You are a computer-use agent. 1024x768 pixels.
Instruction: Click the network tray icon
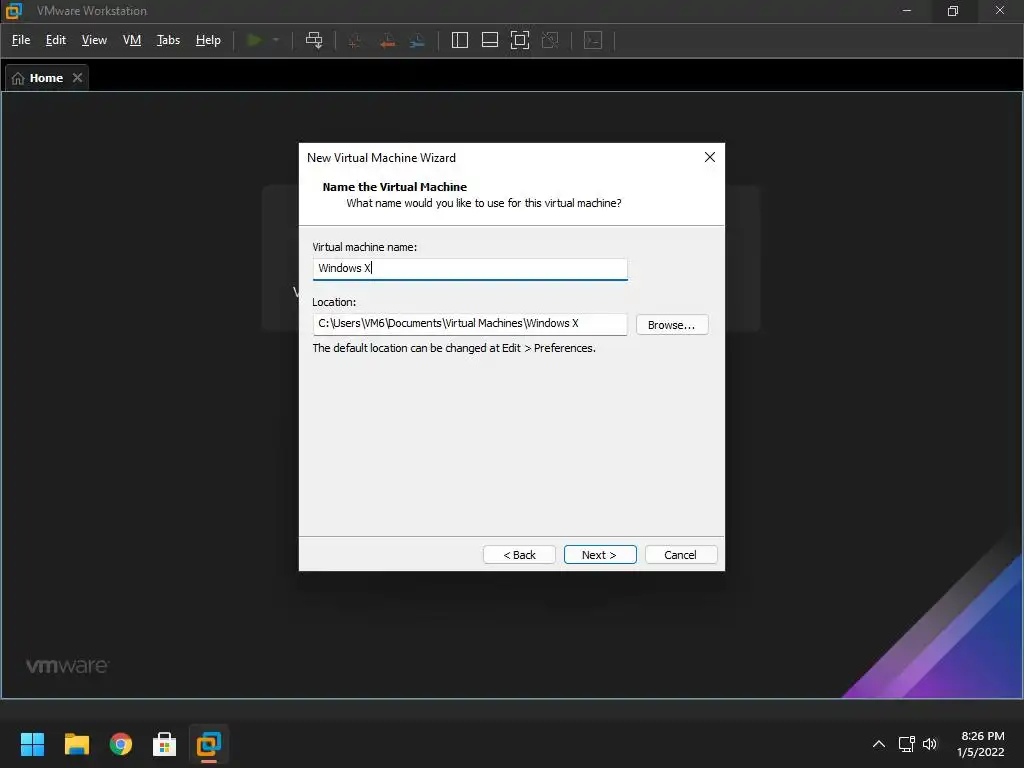[906, 744]
